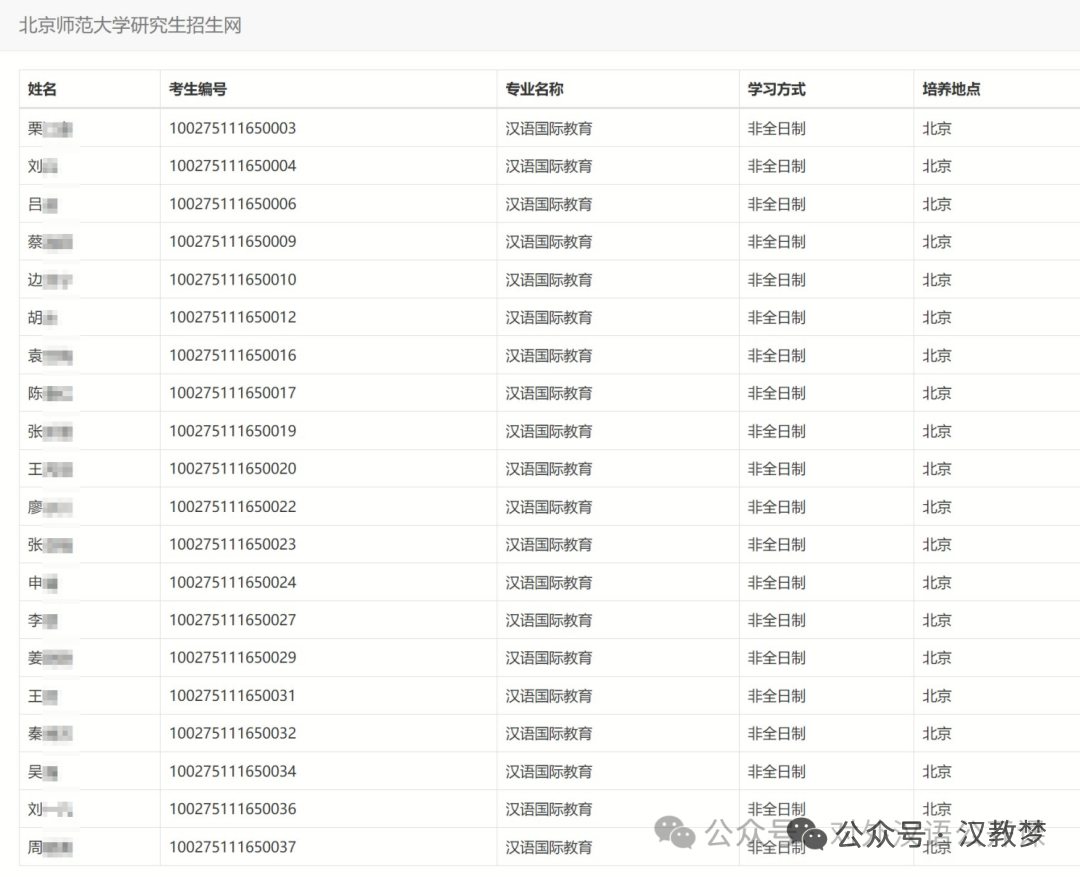Viewport: 1080px width, 877px height.
Task: Click the gray WeChat logo in the watermark
Action: tap(675, 832)
